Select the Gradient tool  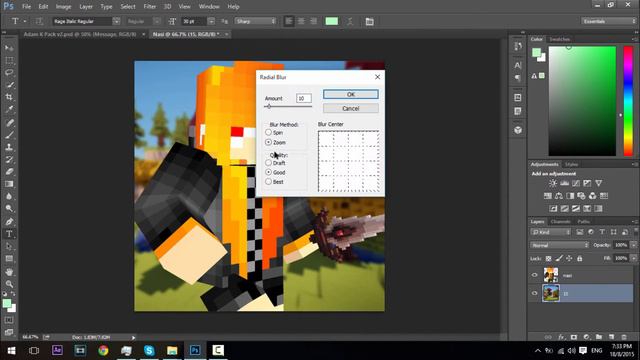(x=9, y=184)
